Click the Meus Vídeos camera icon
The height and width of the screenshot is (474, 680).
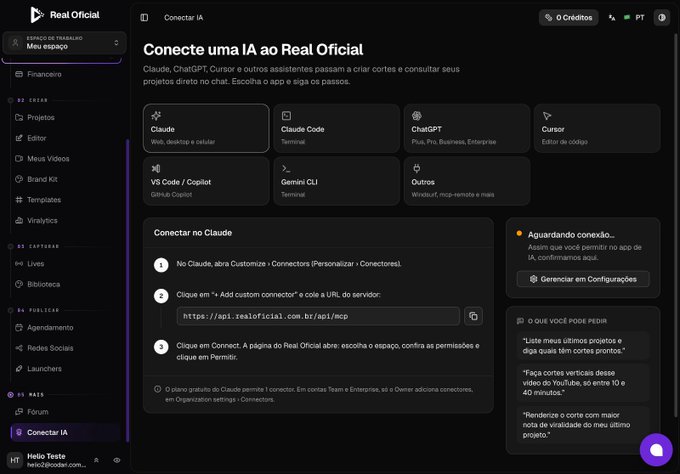point(19,159)
